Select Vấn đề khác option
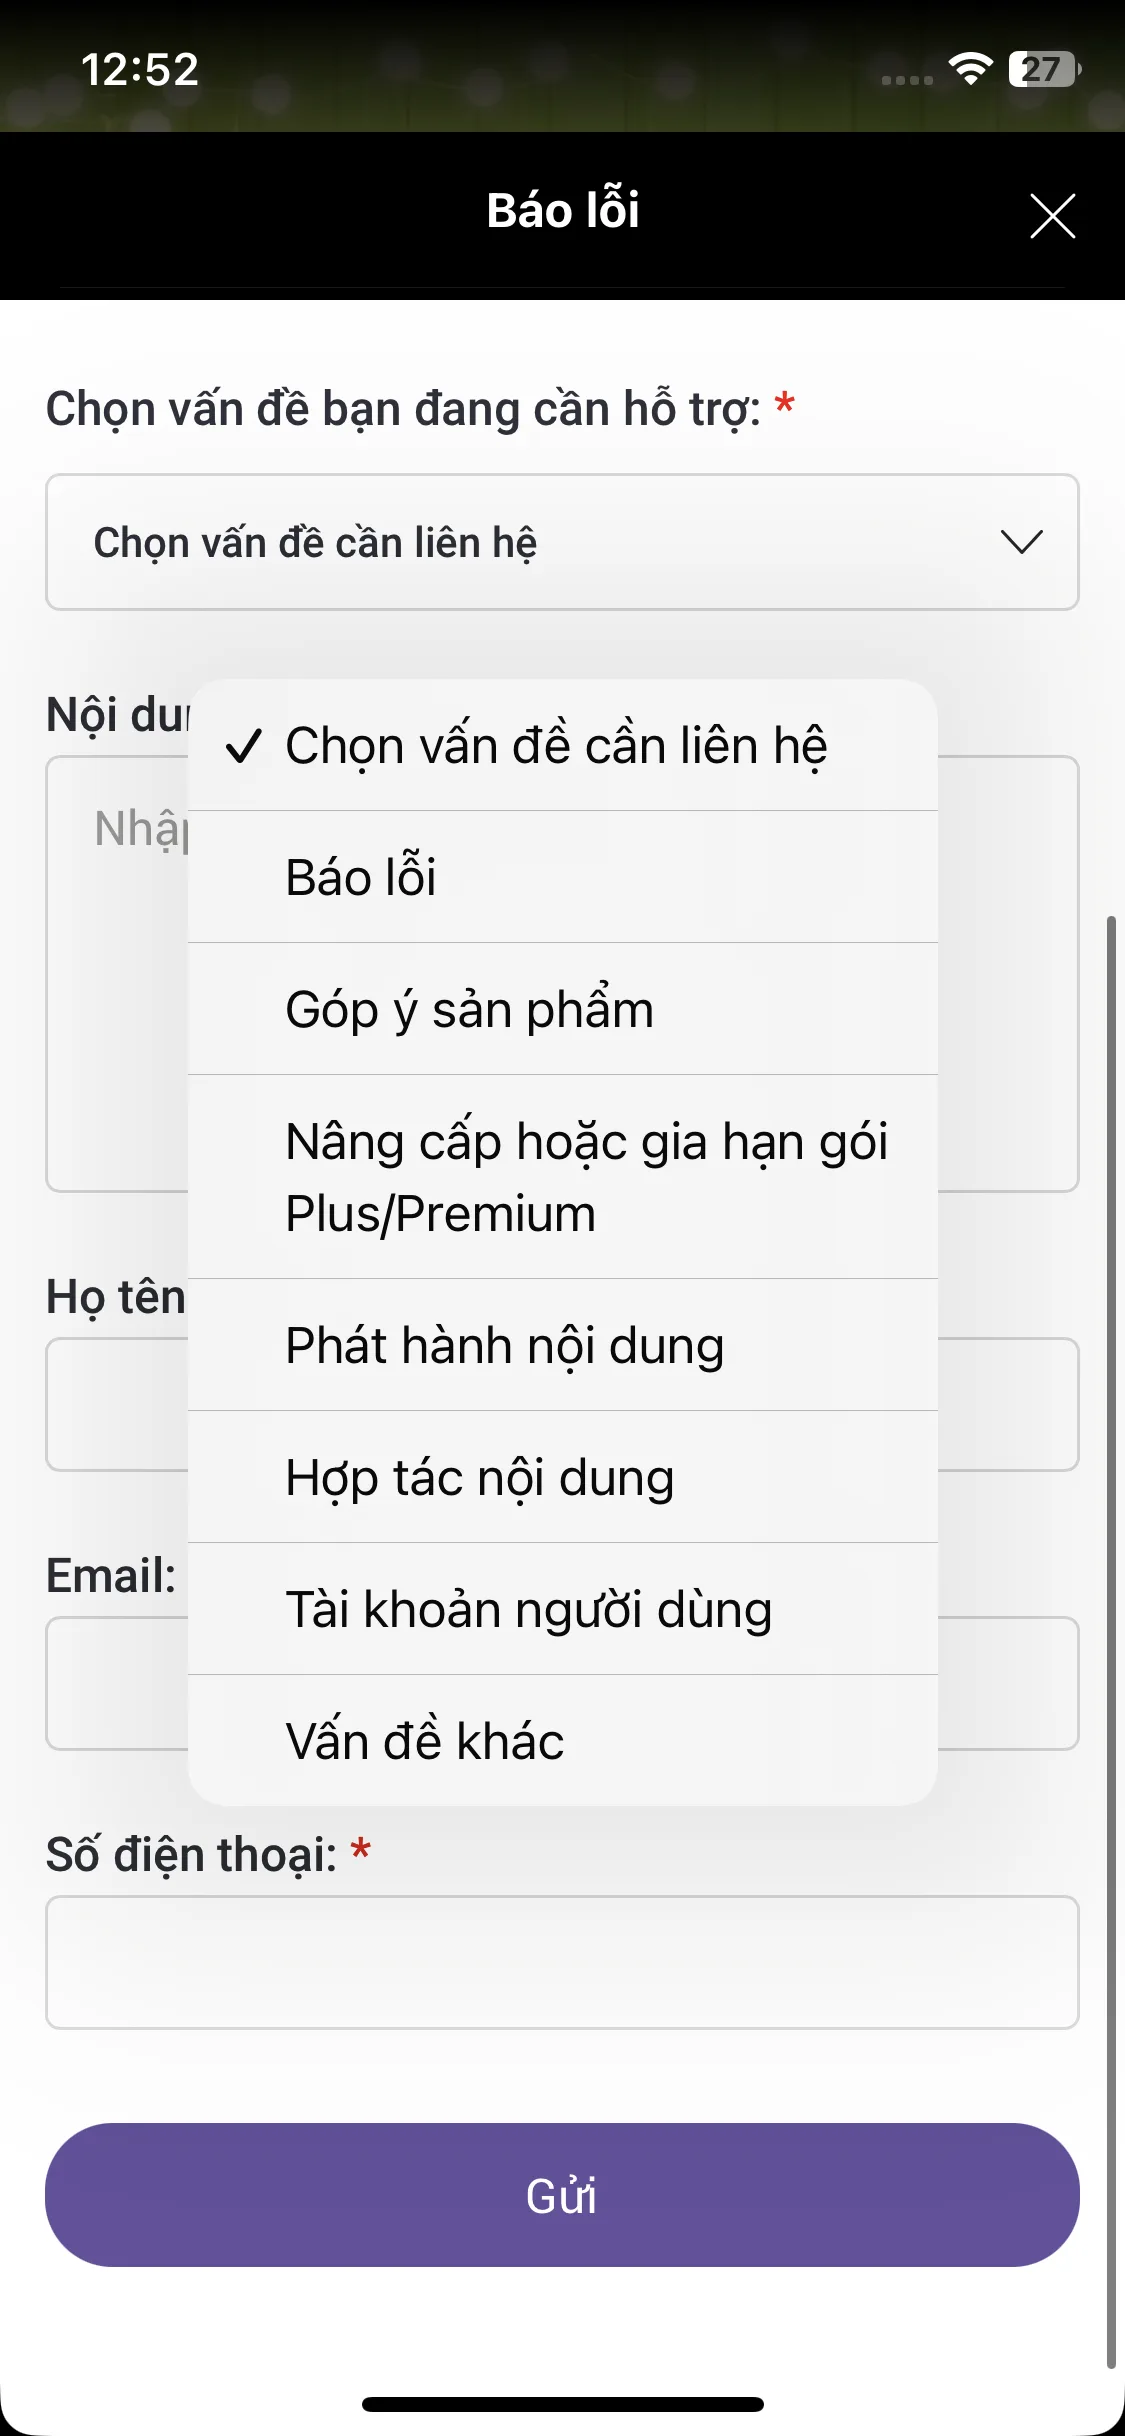 coord(425,1741)
